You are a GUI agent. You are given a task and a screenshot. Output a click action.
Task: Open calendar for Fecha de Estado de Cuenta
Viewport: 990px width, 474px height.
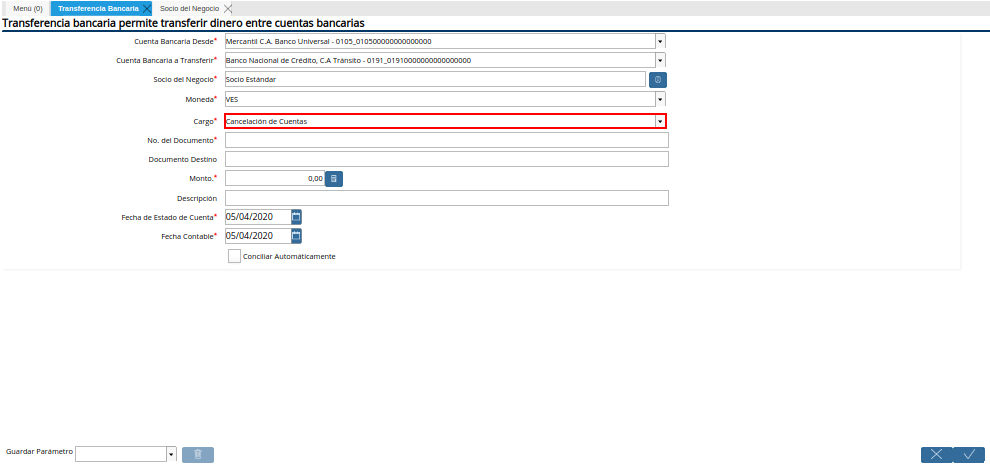pos(296,217)
